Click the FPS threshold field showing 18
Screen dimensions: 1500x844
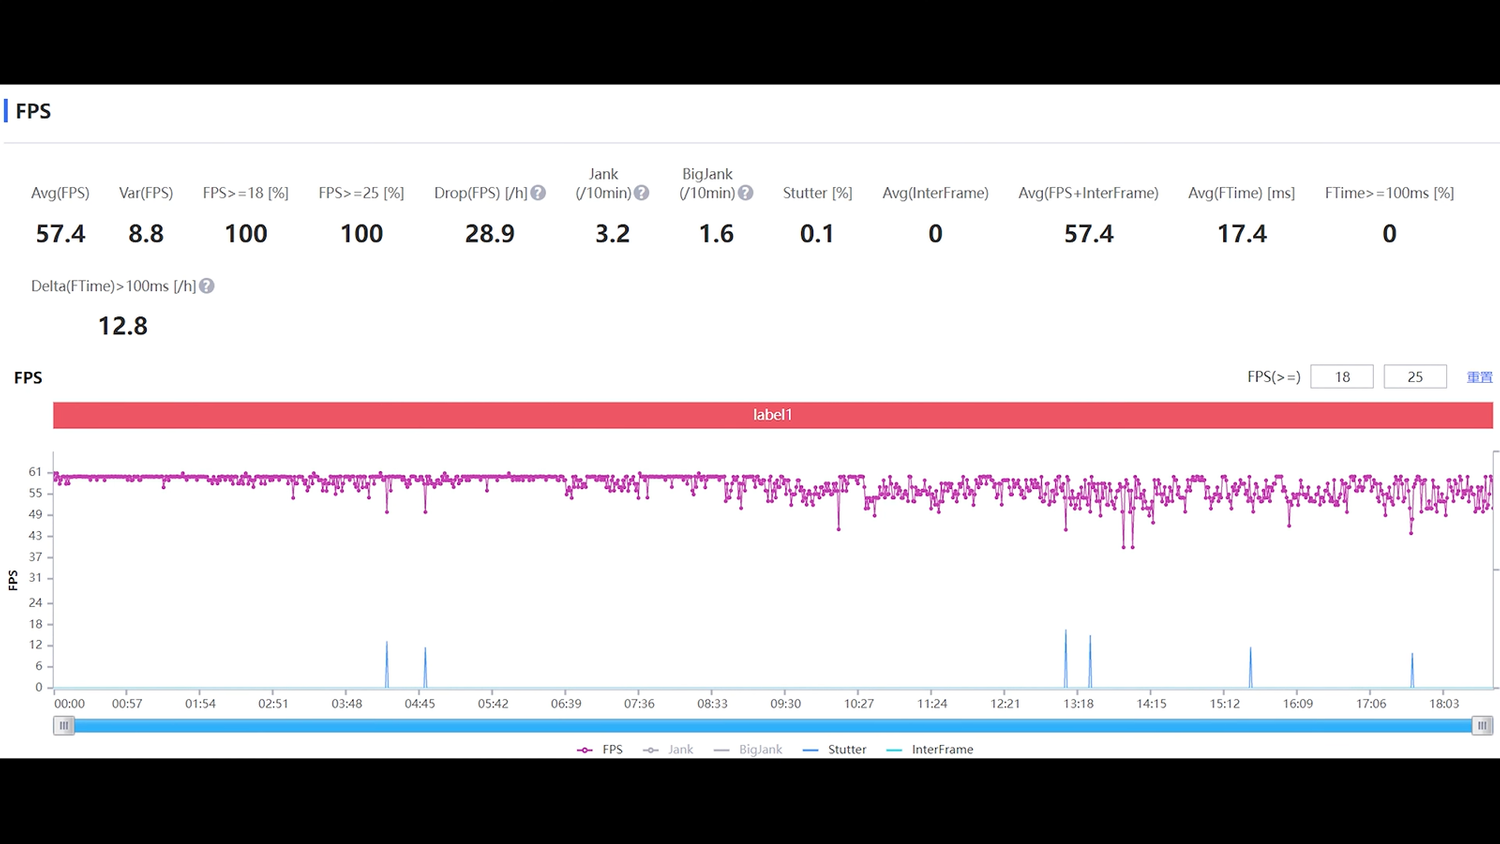pyautogui.click(x=1342, y=377)
